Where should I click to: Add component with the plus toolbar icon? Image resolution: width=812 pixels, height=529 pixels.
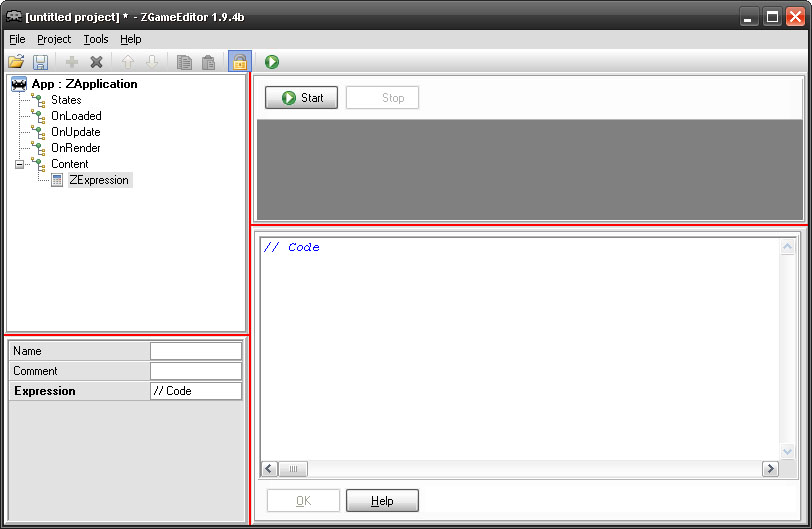72,62
